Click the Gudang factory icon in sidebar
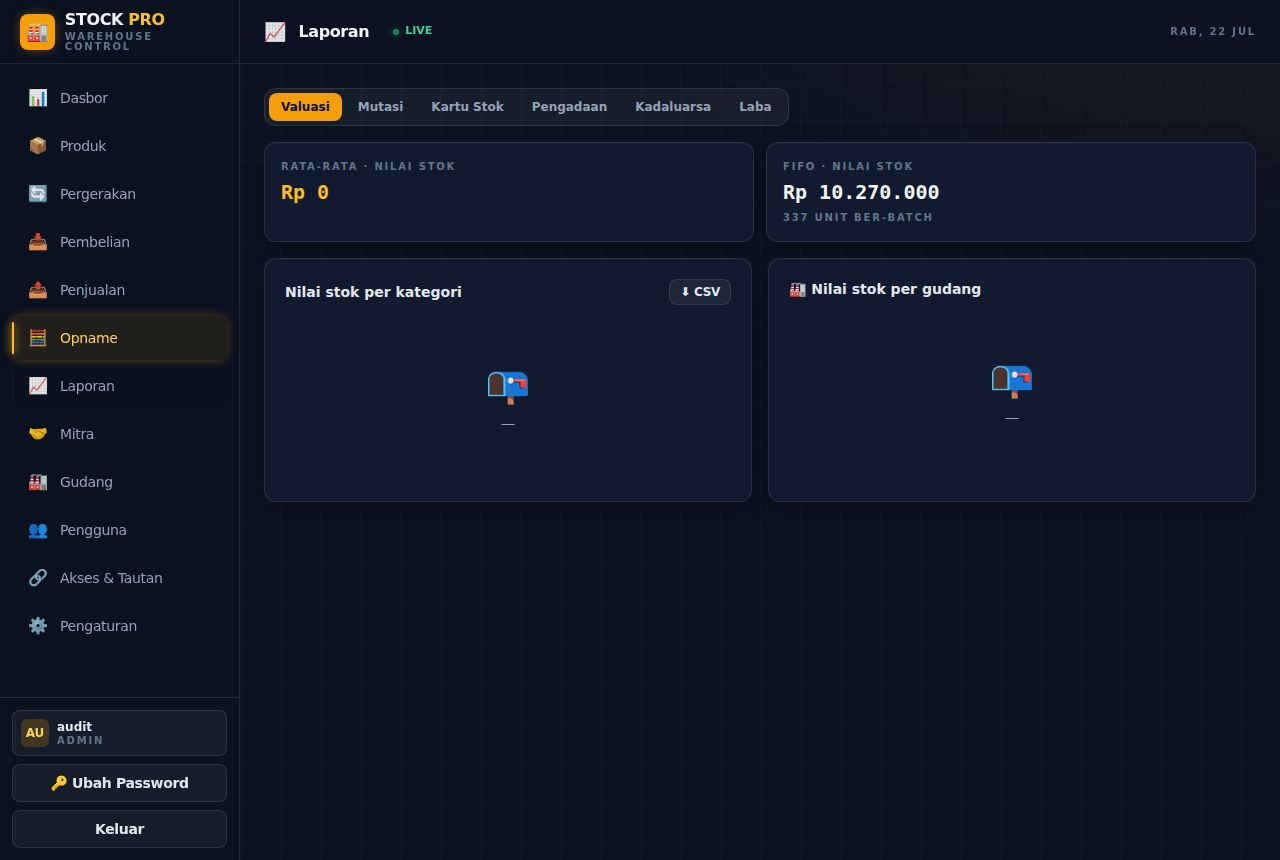Image resolution: width=1280 pixels, height=860 pixels. 38,482
